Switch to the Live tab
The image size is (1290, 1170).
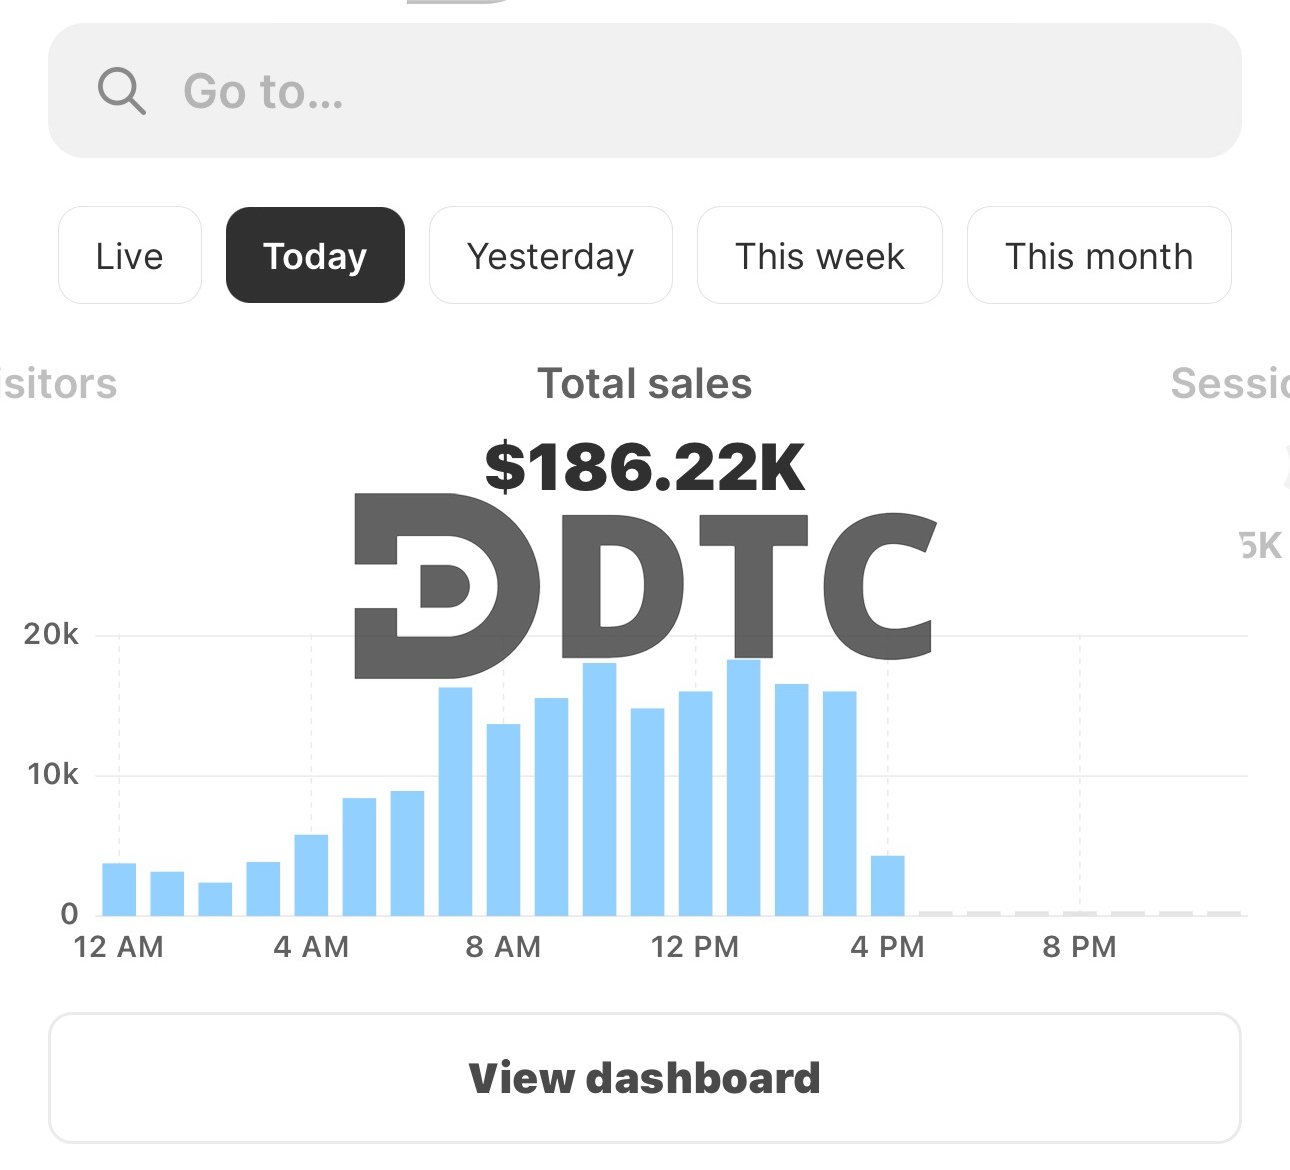point(130,256)
